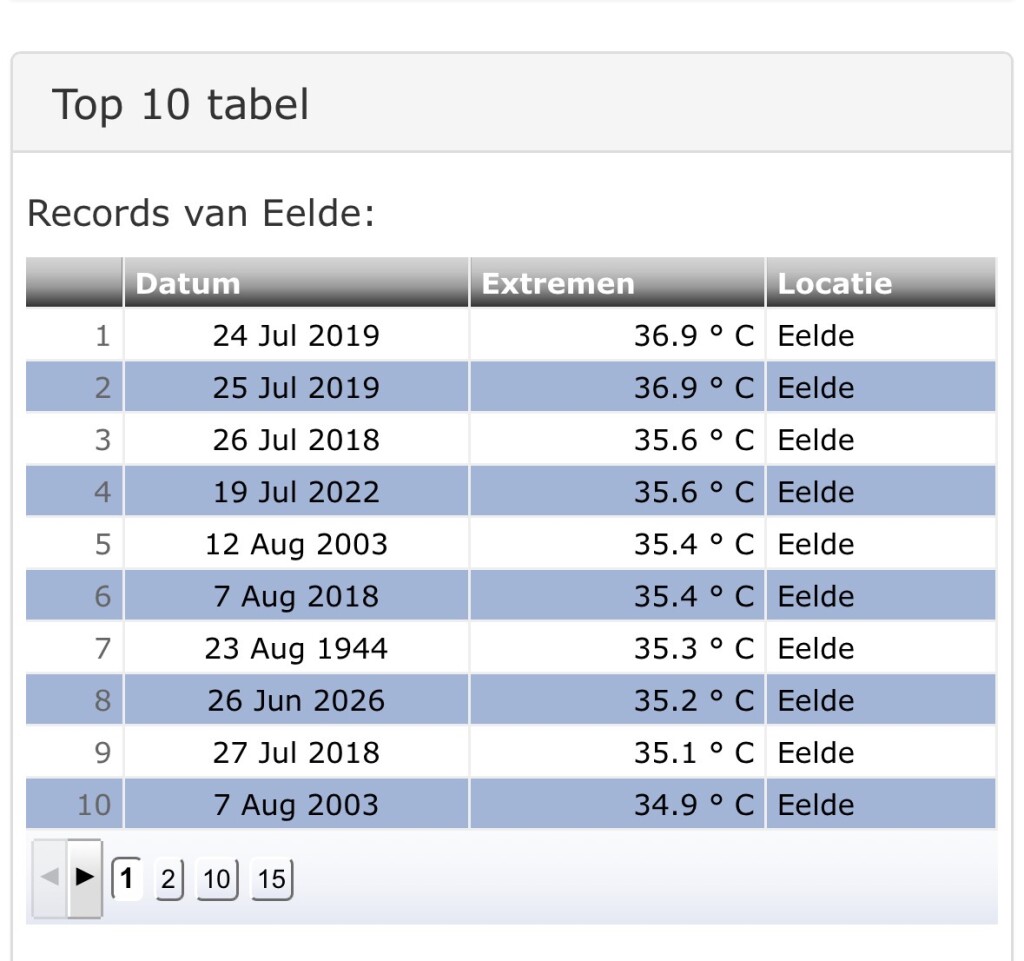This screenshot has height=961, width=1024.
Task: Jump to page 10 of results
Action: pos(217,879)
